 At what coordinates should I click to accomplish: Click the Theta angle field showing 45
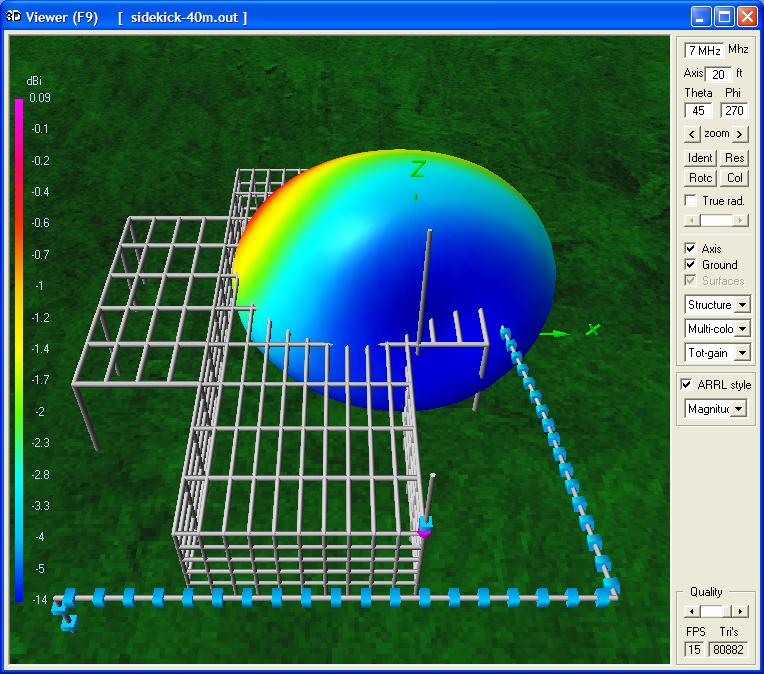(698, 111)
